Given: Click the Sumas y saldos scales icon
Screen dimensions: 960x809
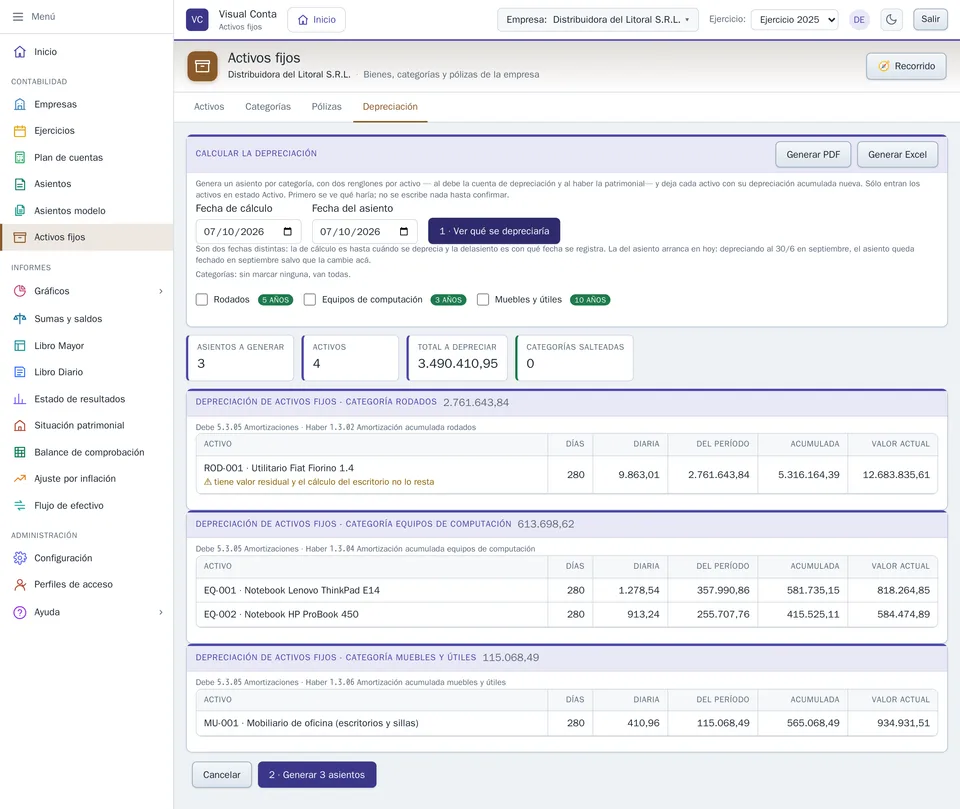Looking at the screenshot, I should pos(20,318).
